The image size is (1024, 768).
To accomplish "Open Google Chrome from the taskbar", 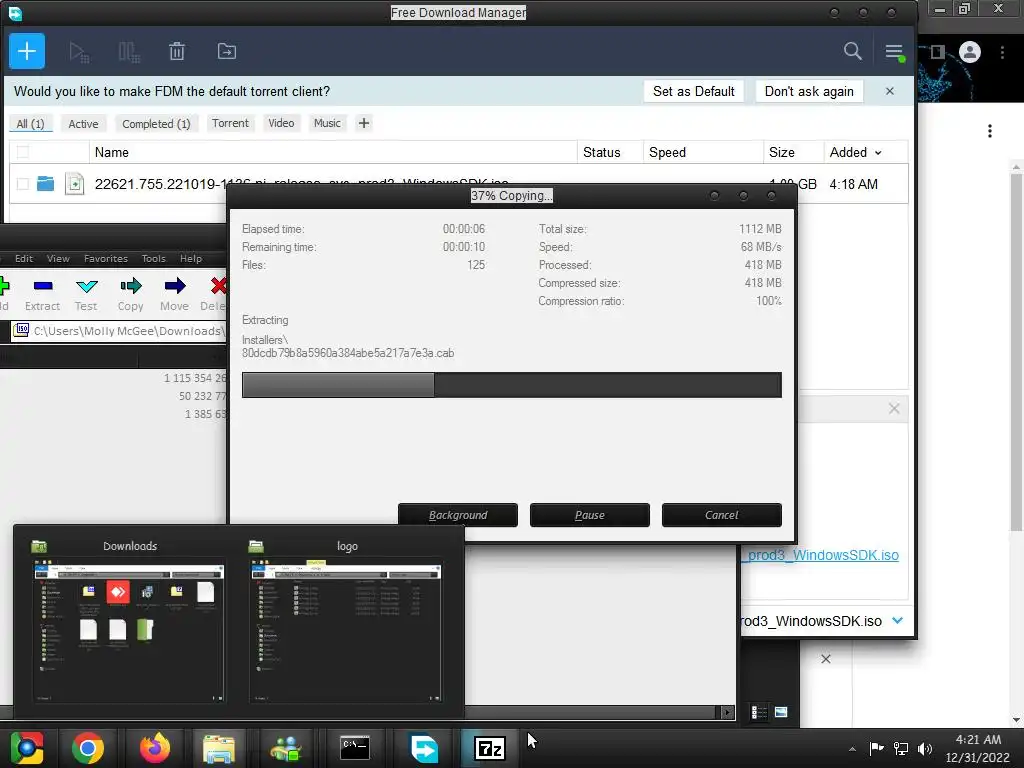I will pos(88,748).
